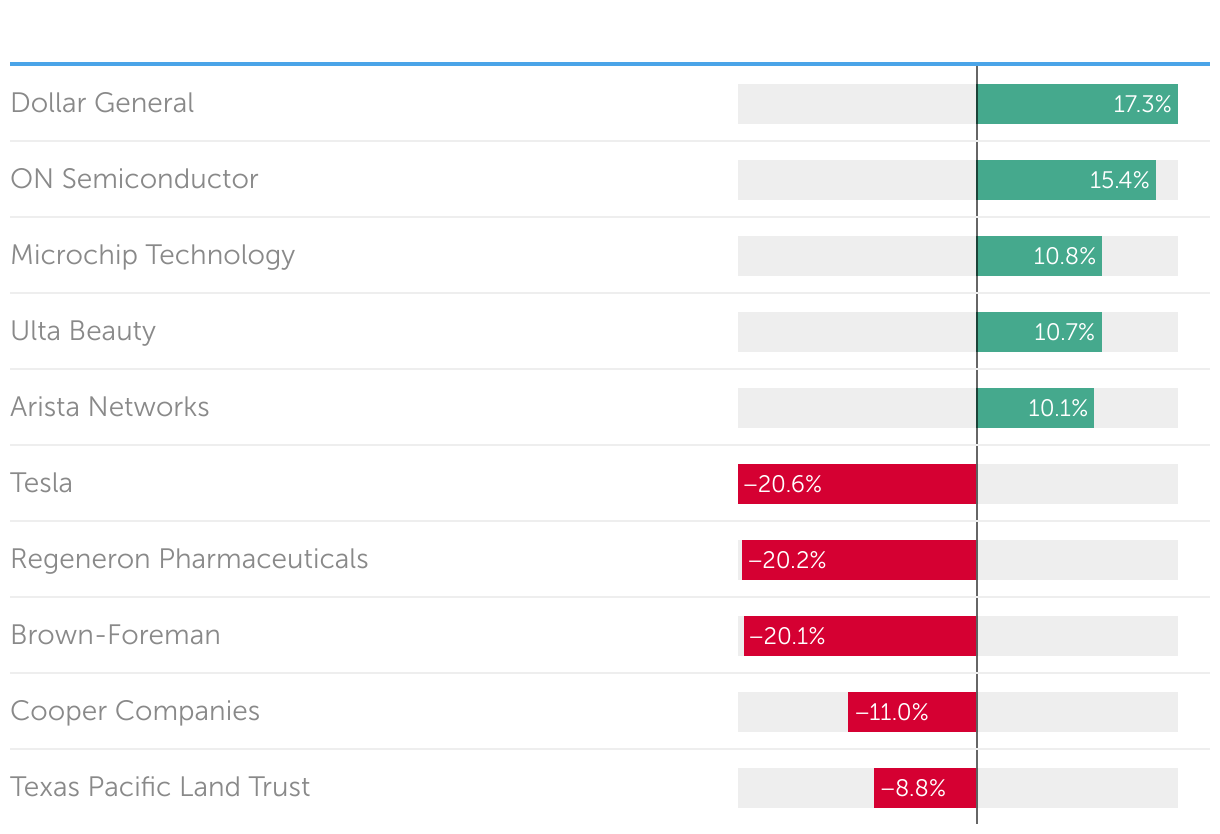Select the ON Semiconductor row label
The width and height of the screenshot is (1220, 834).
134,179
